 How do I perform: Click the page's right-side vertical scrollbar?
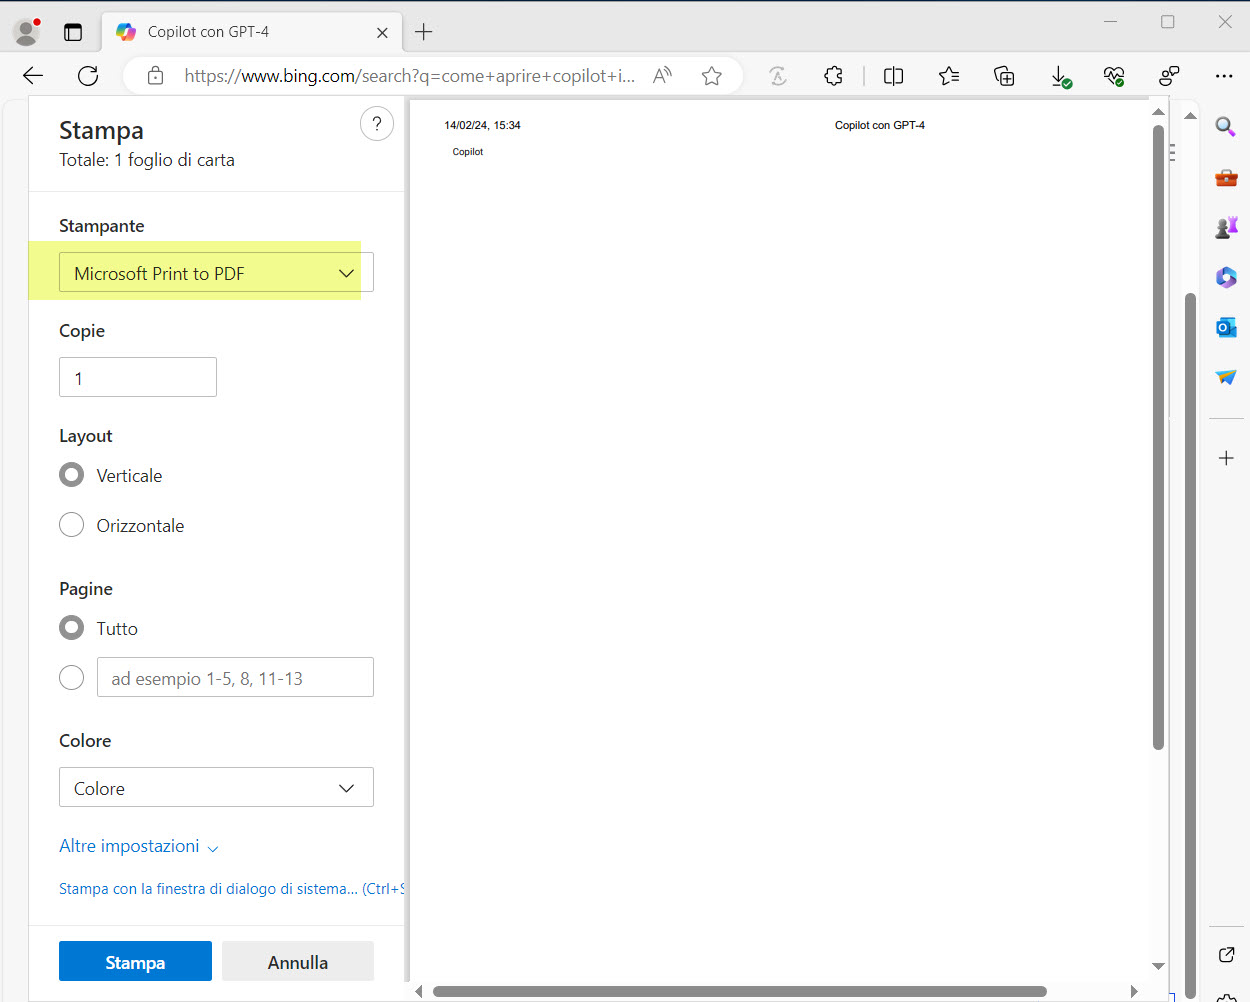pos(1190,645)
